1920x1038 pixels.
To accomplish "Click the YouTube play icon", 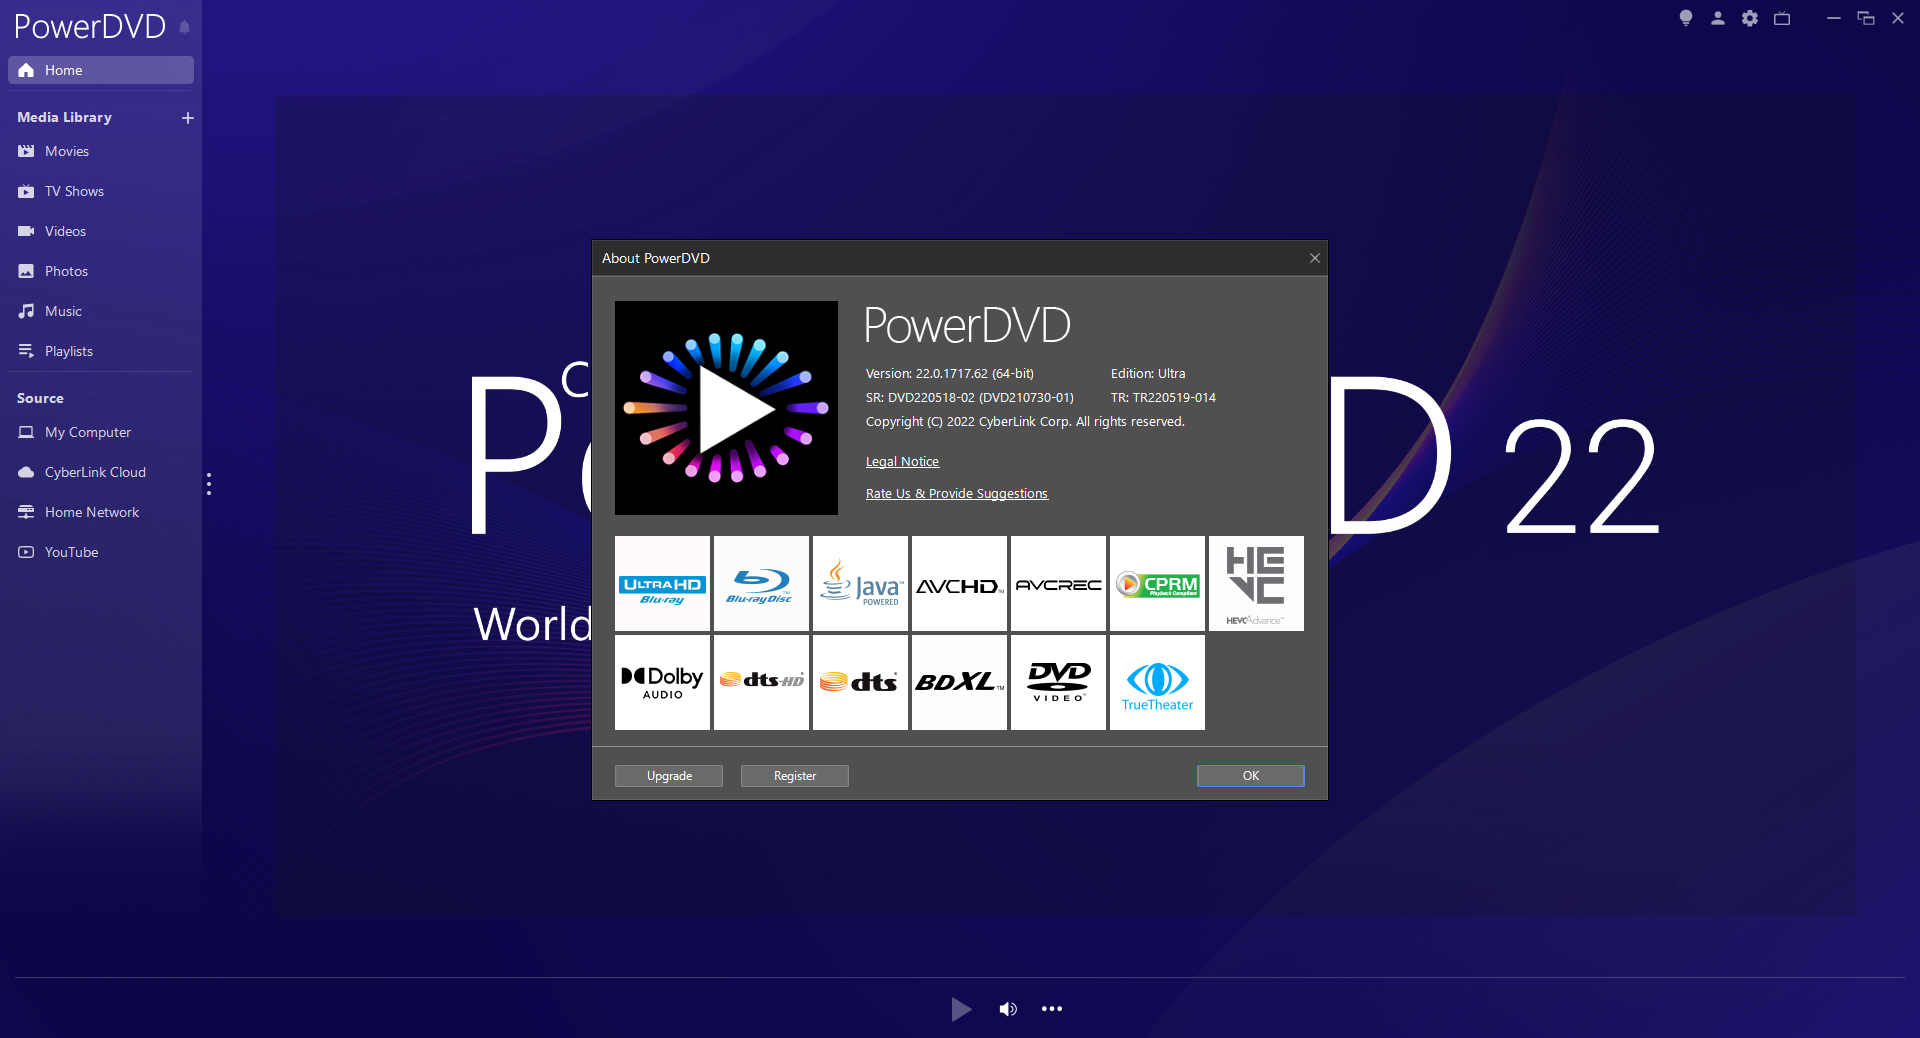I will click(x=26, y=552).
